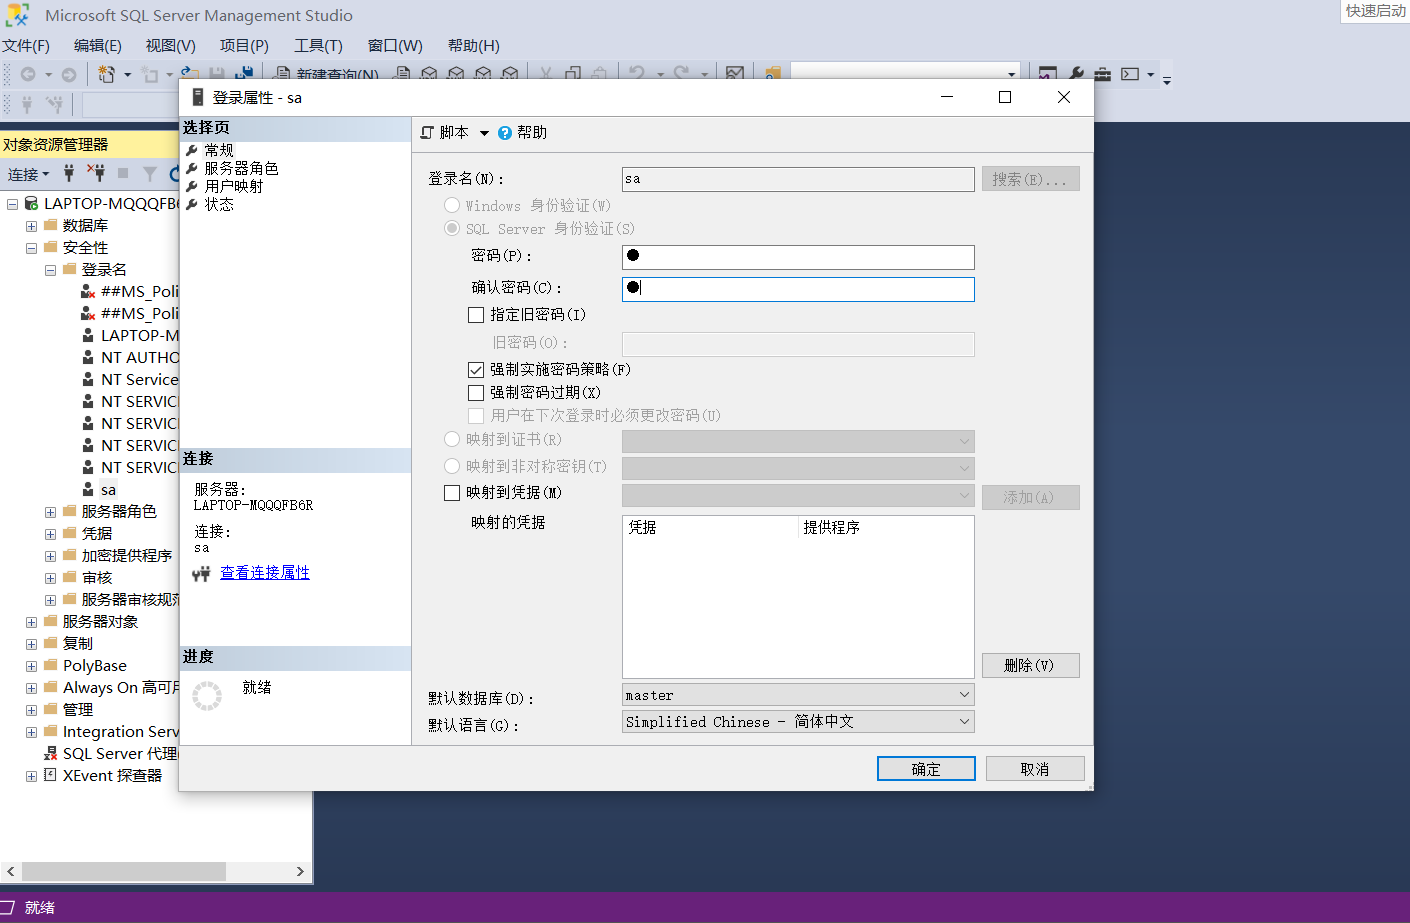
Task: Click the wrench properties toolbar icon
Action: coord(1076,74)
